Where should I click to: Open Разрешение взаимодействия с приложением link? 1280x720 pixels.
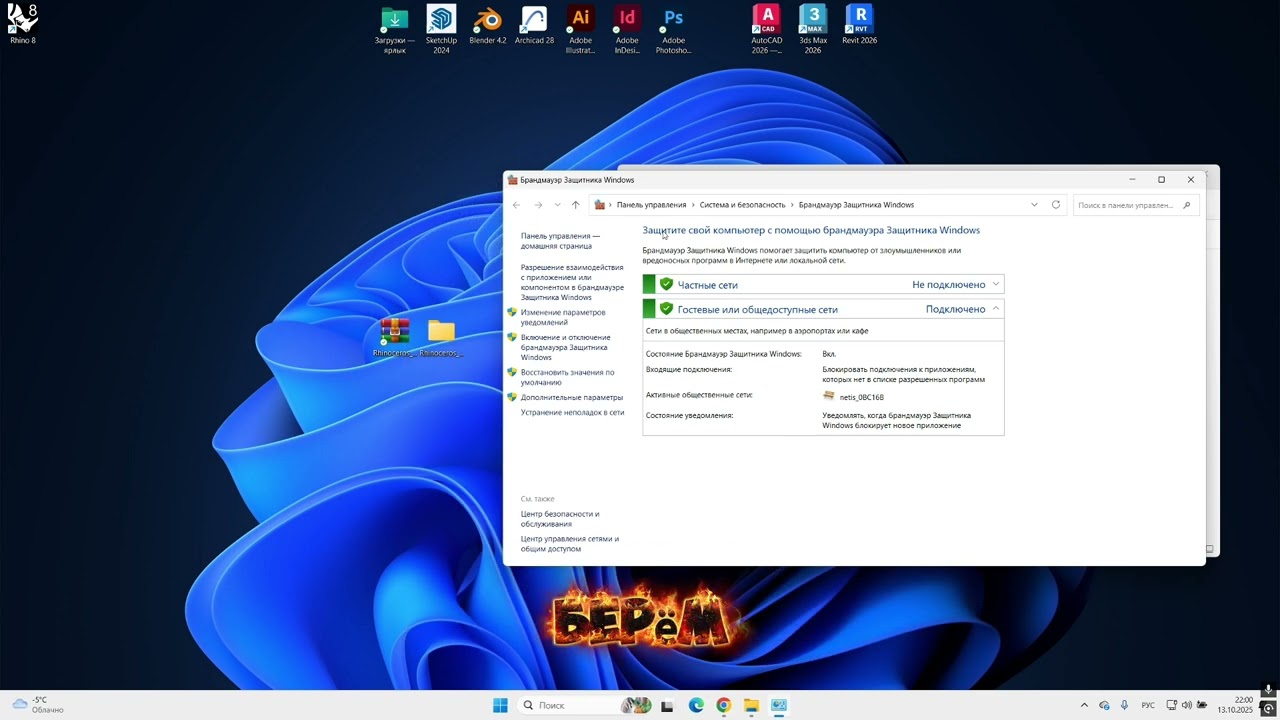[x=572, y=282]
